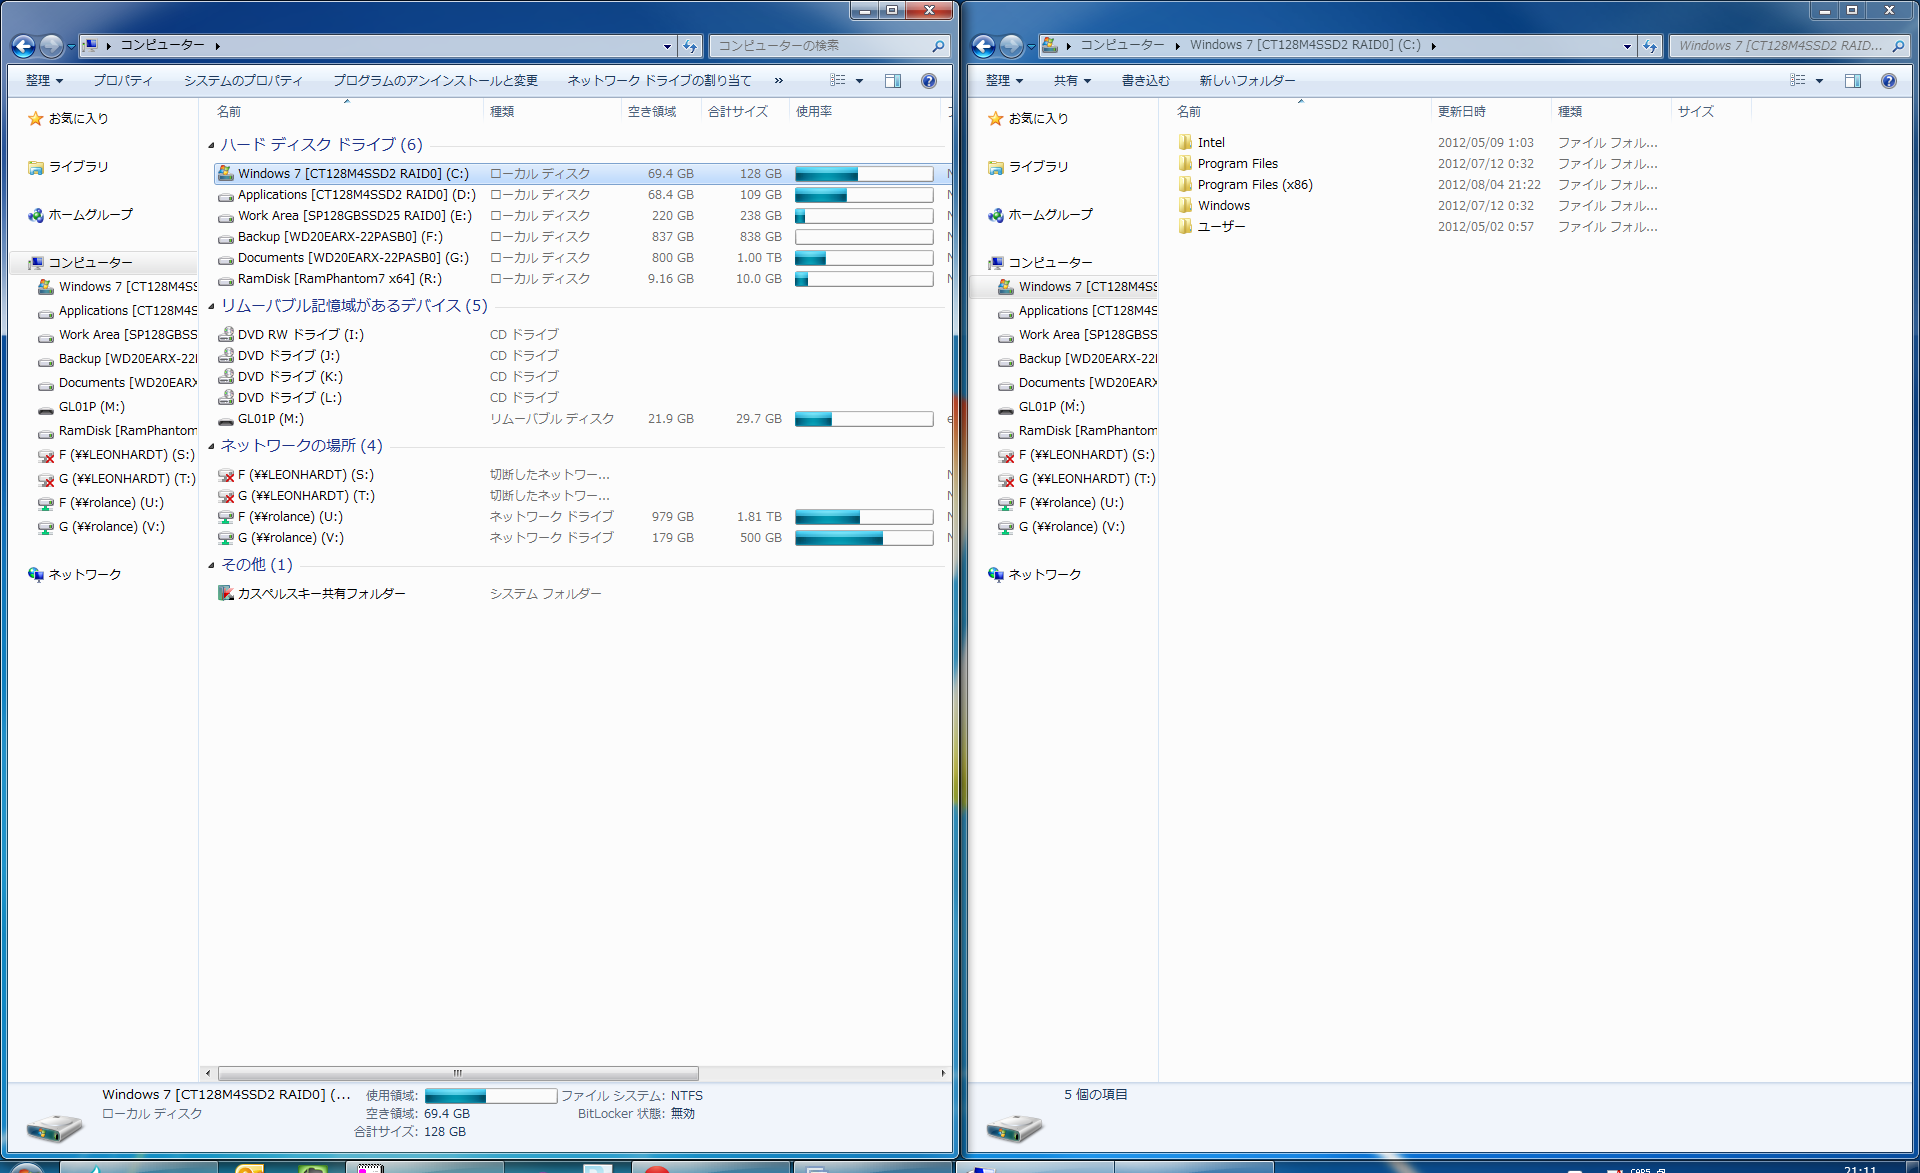Select RamDisk (R:) drive in drive list
The height and width of the screenshot is (1173, 1920).
point(340,278)
